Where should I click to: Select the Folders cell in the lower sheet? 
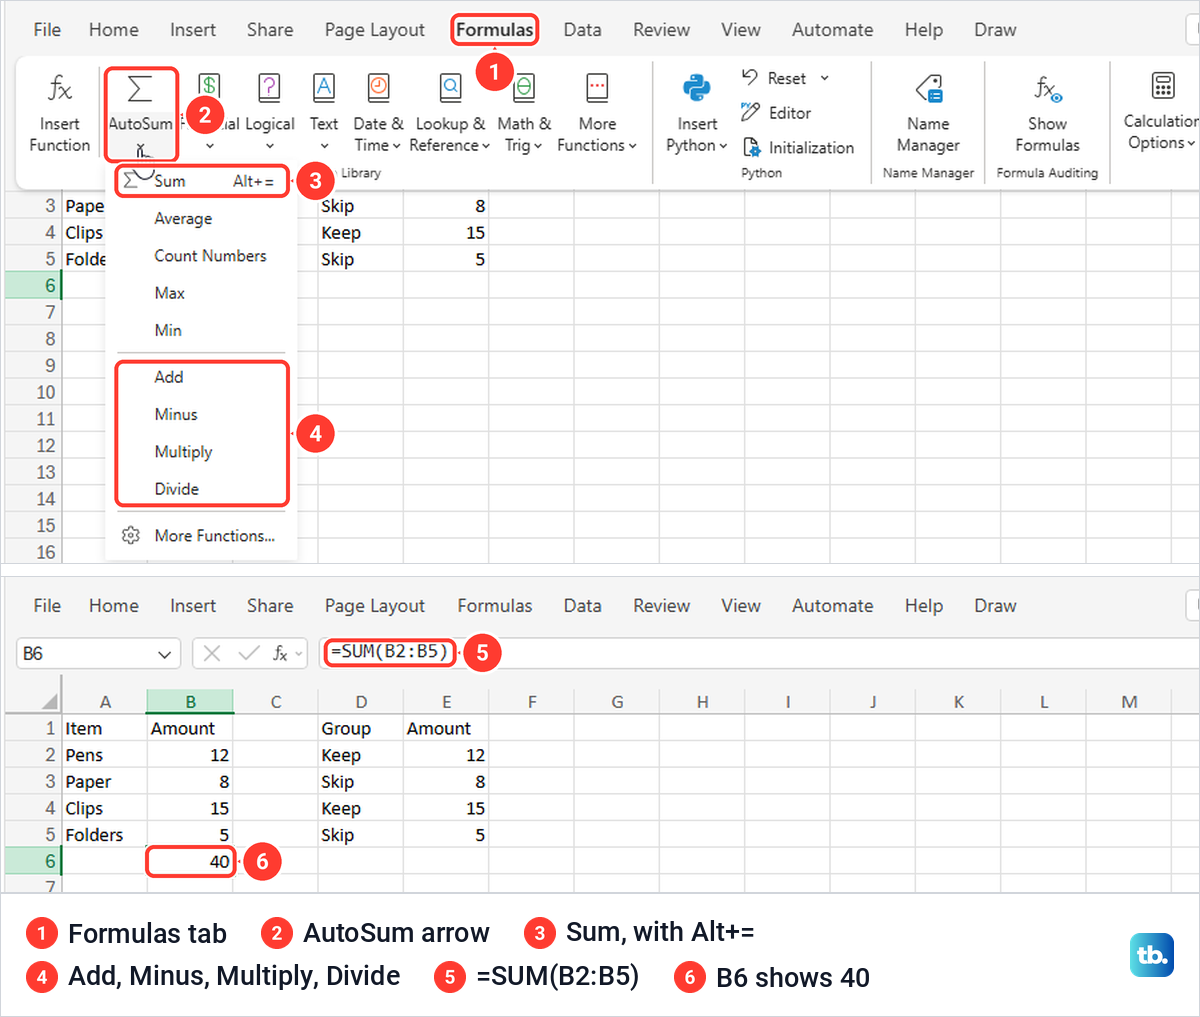pyautogui.click(x=105, y=835)
